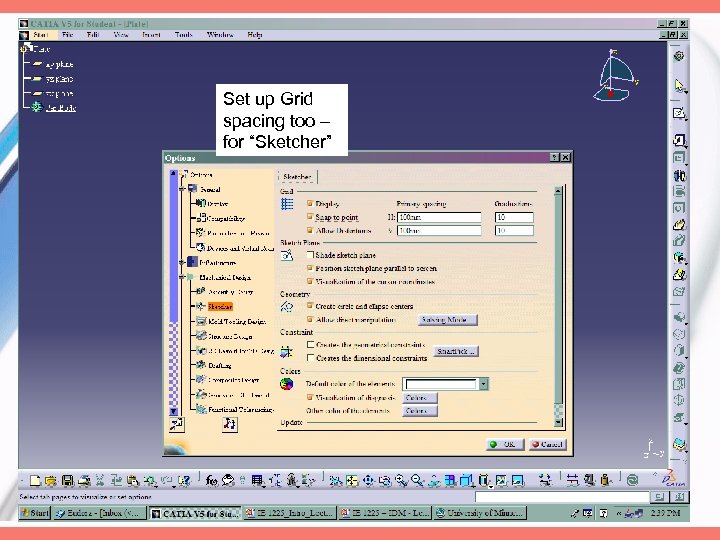This screenshot has height=540, width=720.
Task: Click the Solving Mode button
Action: click(447, 320)
